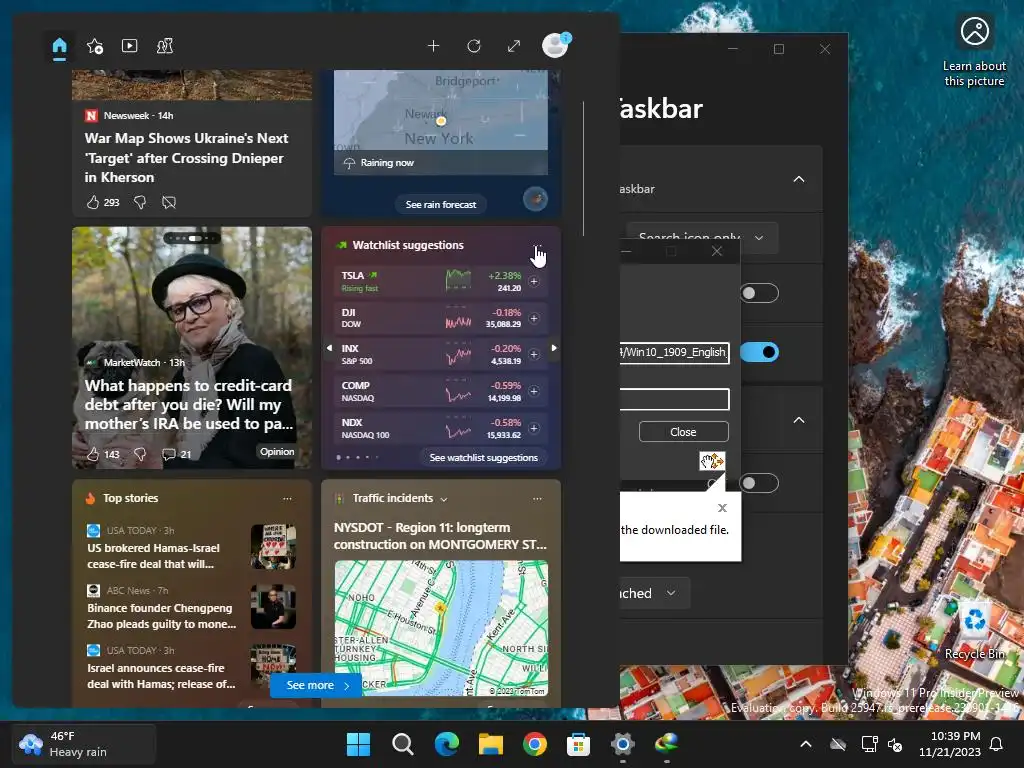Go to previous watchlist page arrow
The width and height of the screenshot is (1024, 768).
coord(329,348)
